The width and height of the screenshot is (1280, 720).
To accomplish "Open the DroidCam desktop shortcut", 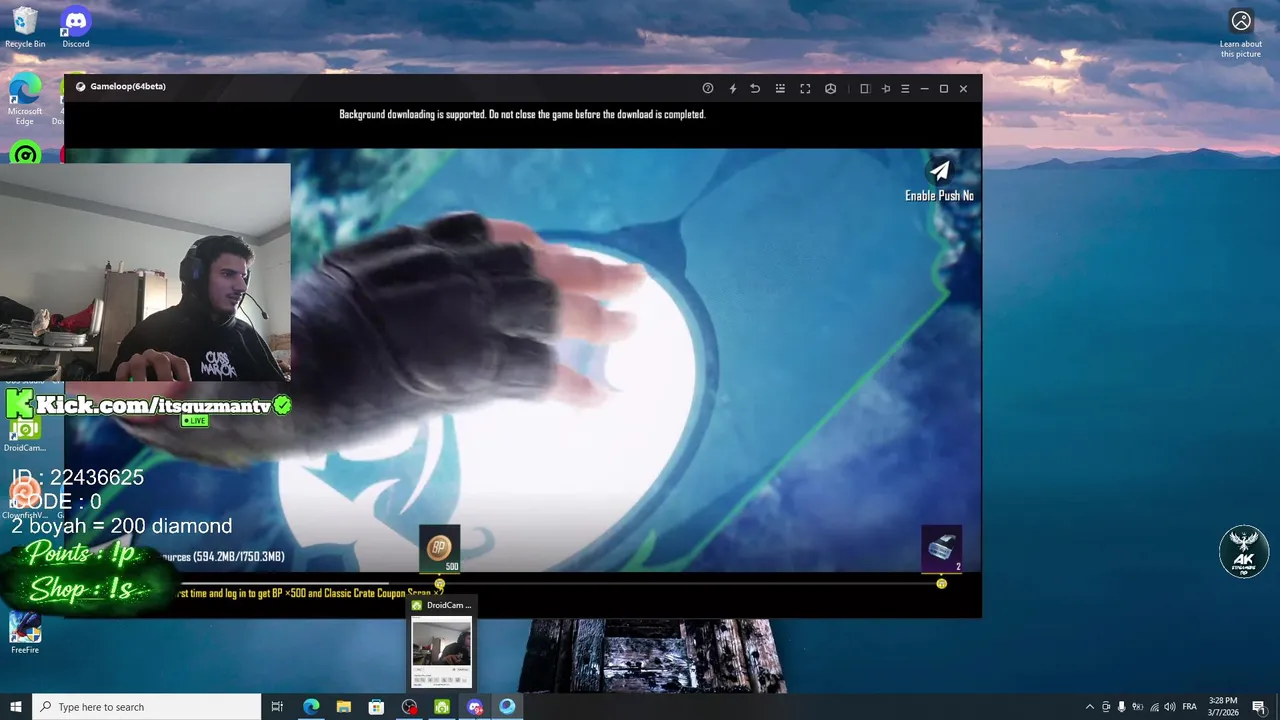I will [x=25, y=434].
